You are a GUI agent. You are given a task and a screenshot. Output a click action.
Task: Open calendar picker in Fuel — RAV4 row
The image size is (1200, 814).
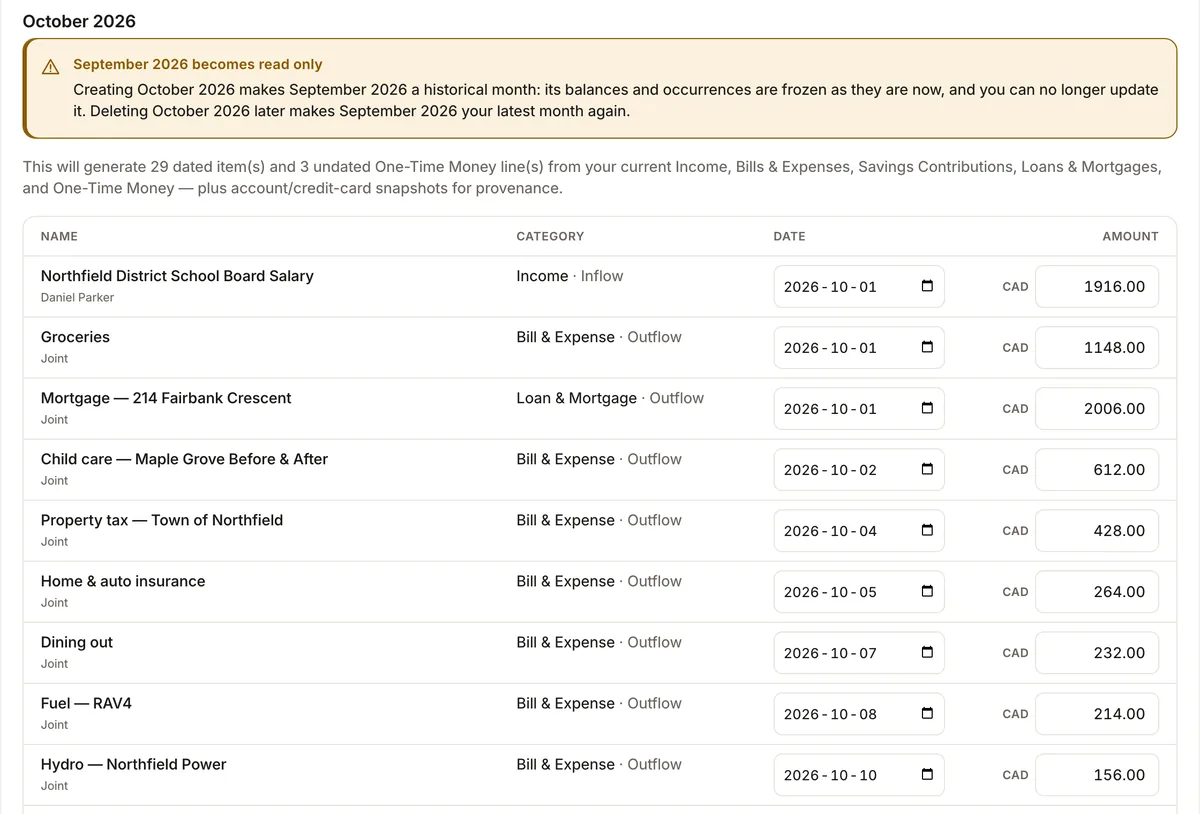coord(927,714)
